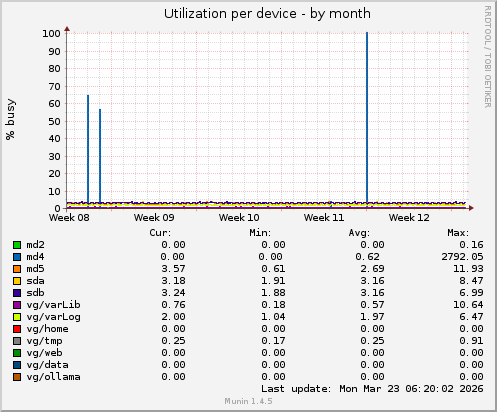Click the sda max value 8.47
Viewport: 497px width, 412px height.
[x=471, y=281]
